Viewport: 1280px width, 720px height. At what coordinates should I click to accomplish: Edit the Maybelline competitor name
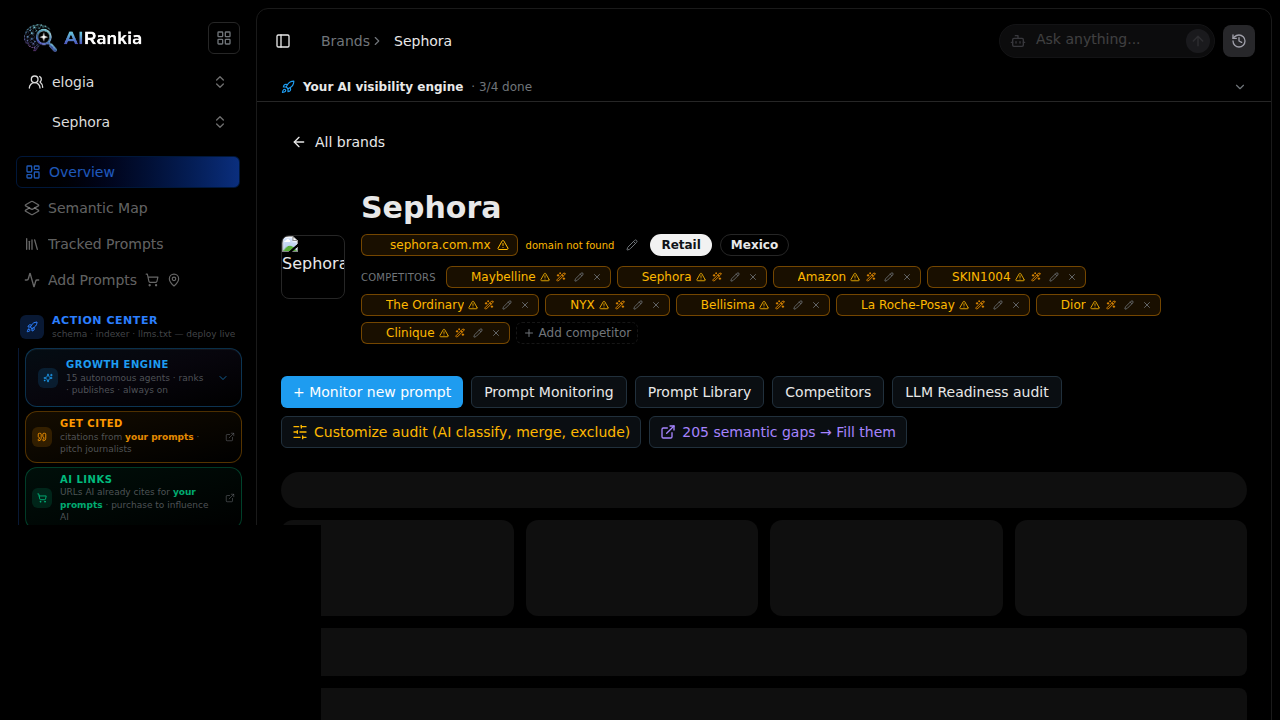coord(579,277)
